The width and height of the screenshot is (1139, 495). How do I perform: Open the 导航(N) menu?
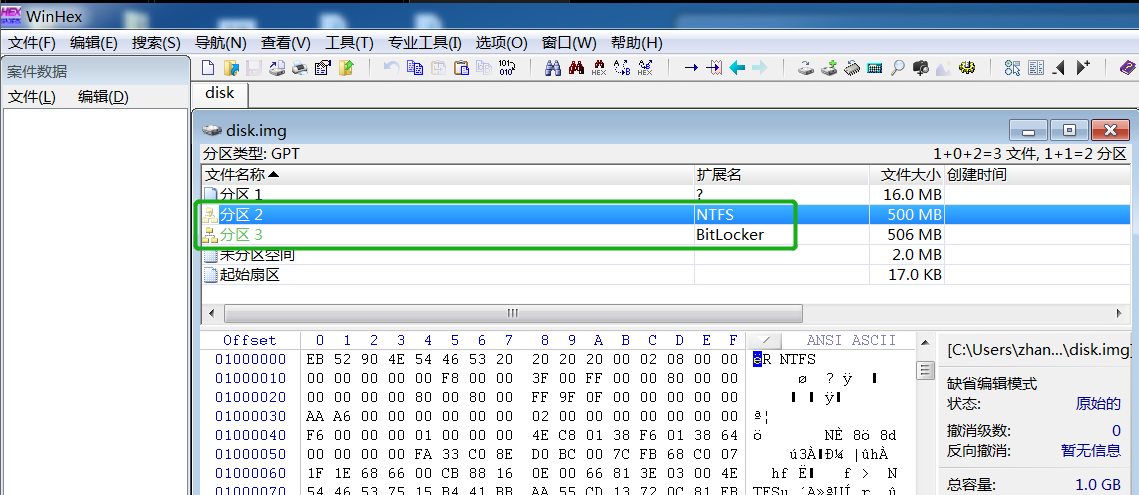click(x=221, y=43)
